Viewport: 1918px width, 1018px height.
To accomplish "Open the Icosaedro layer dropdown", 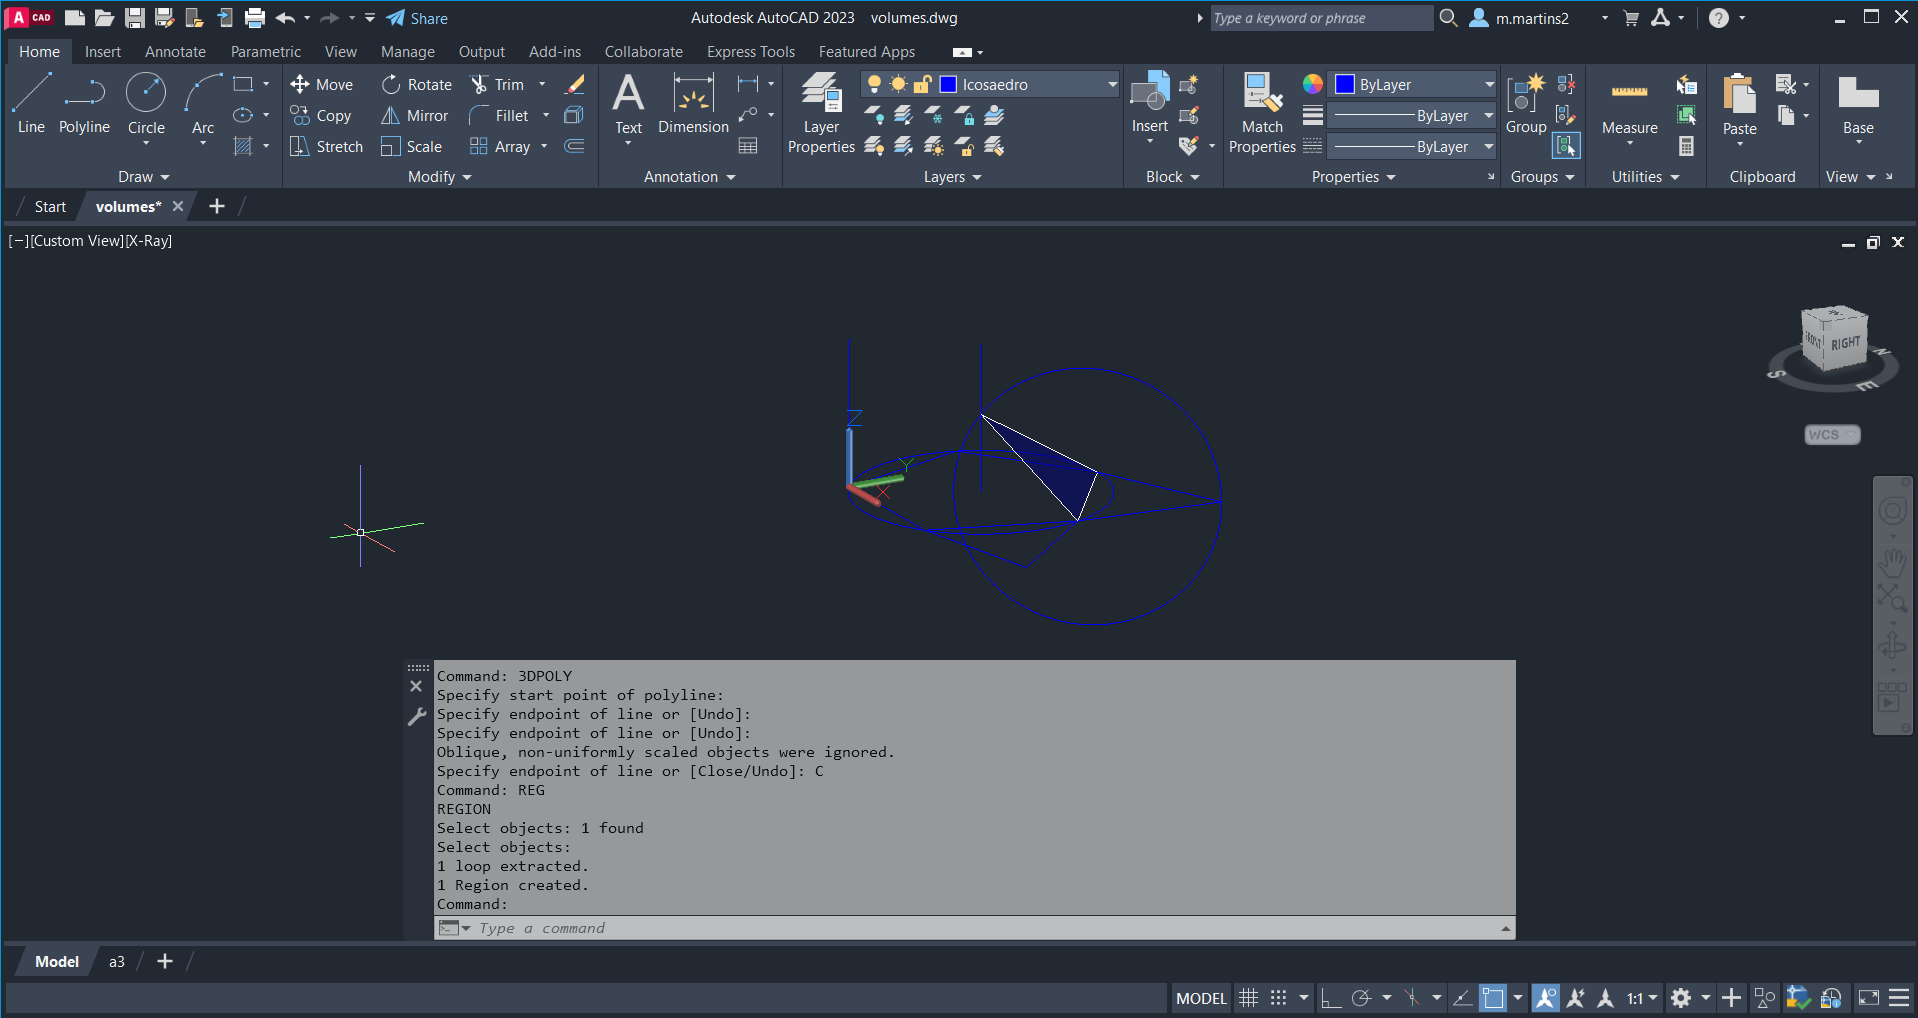I will 1111,85.
